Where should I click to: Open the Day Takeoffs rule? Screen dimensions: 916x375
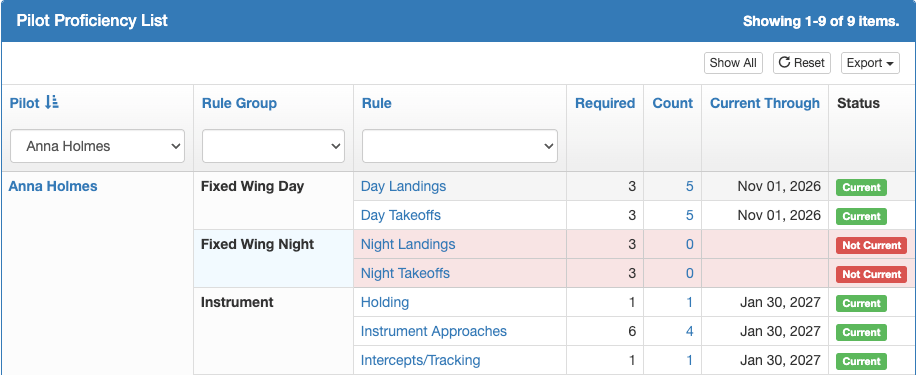pyautogui.click(x=401, y=216)
